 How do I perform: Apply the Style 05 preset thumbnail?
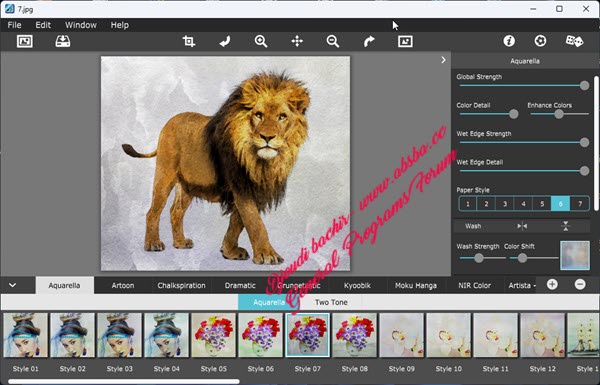coord(214,335)
